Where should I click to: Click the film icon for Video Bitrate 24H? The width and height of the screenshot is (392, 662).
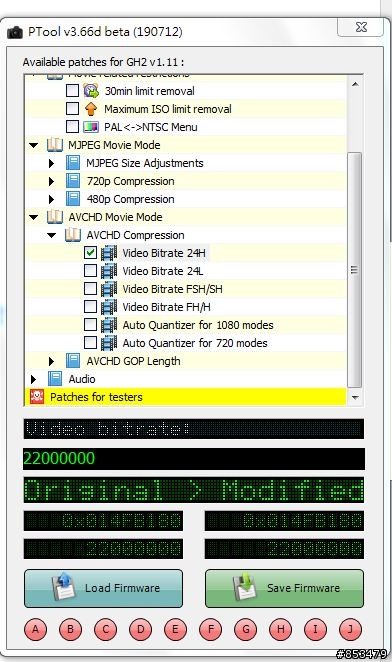(109, 253)
